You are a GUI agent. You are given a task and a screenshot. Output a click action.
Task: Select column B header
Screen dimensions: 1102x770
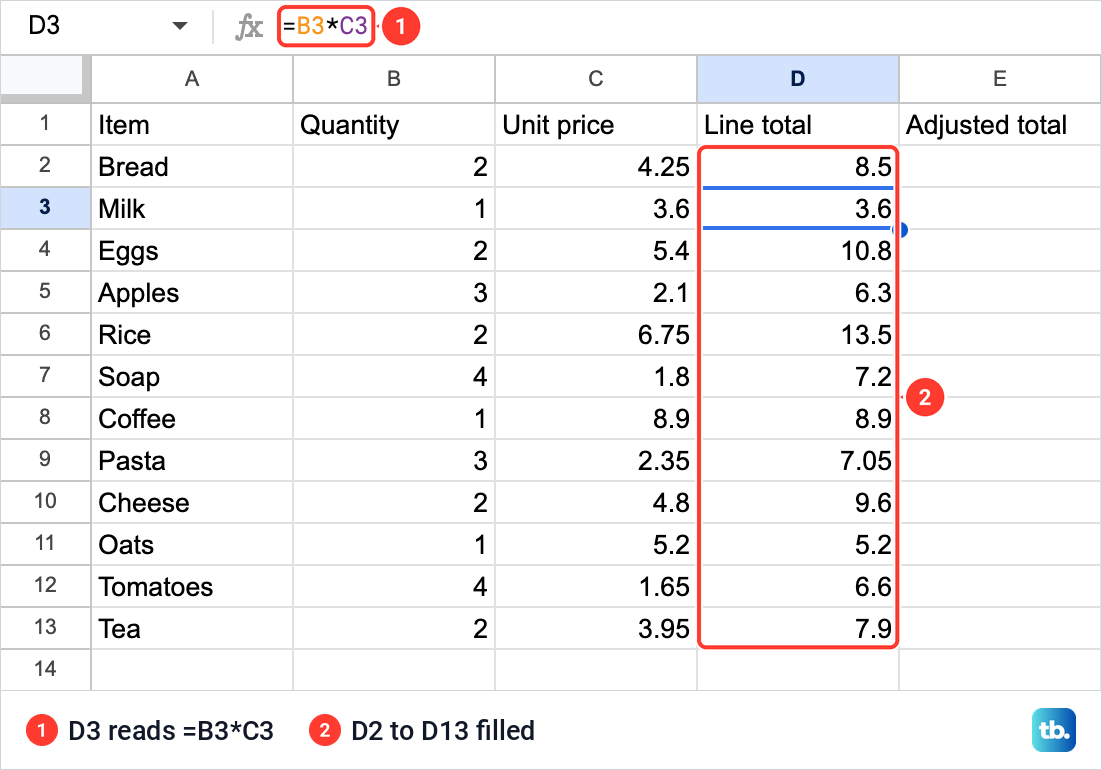394,79
